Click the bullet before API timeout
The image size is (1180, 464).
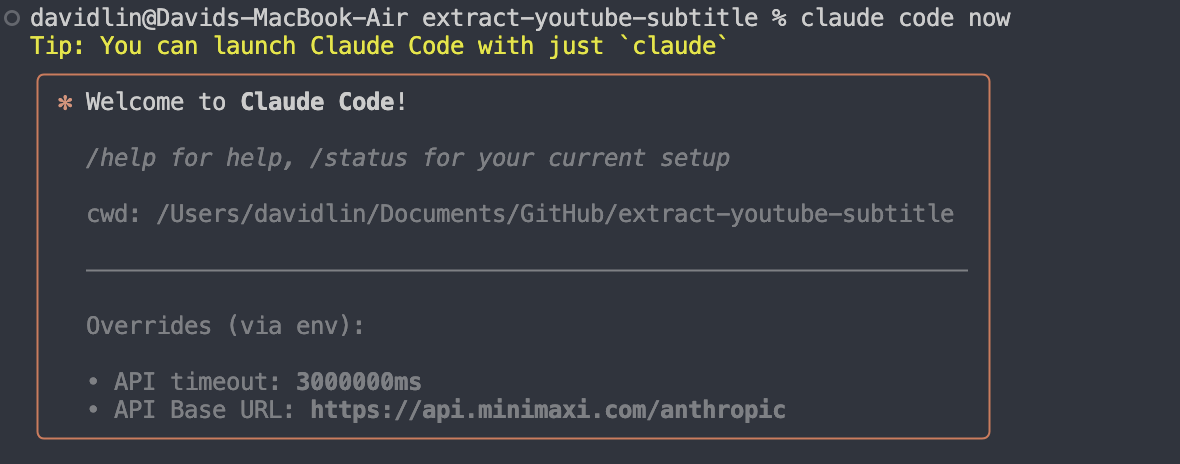click(93, 382)
